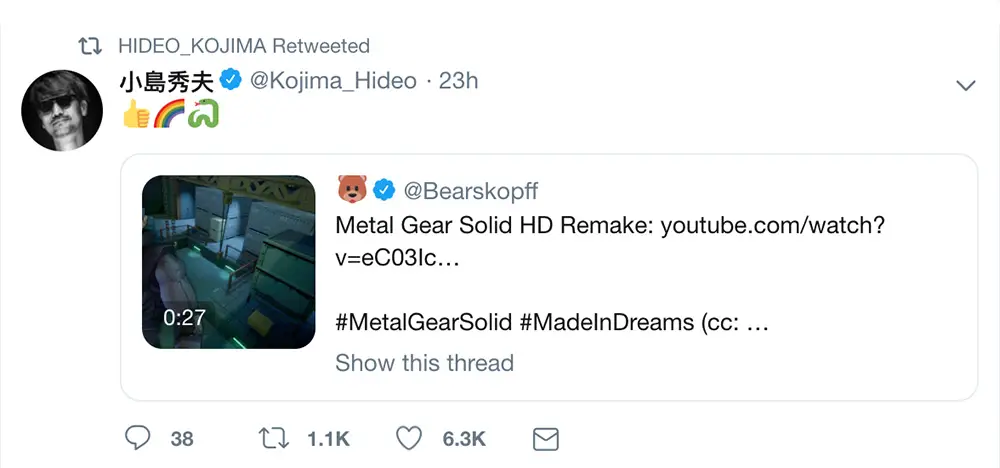1000x468 pixels.
Task: Click Bearskopff's blue verified badge
Action: tap(384, 189)
